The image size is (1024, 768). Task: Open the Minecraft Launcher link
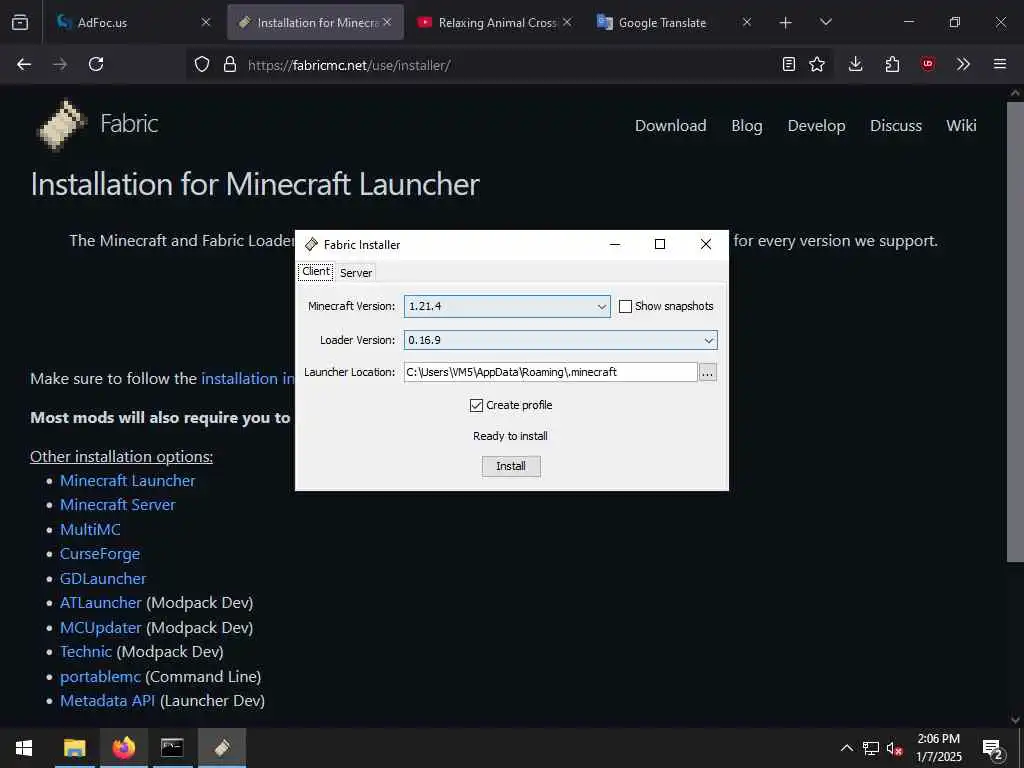[127, 481]
